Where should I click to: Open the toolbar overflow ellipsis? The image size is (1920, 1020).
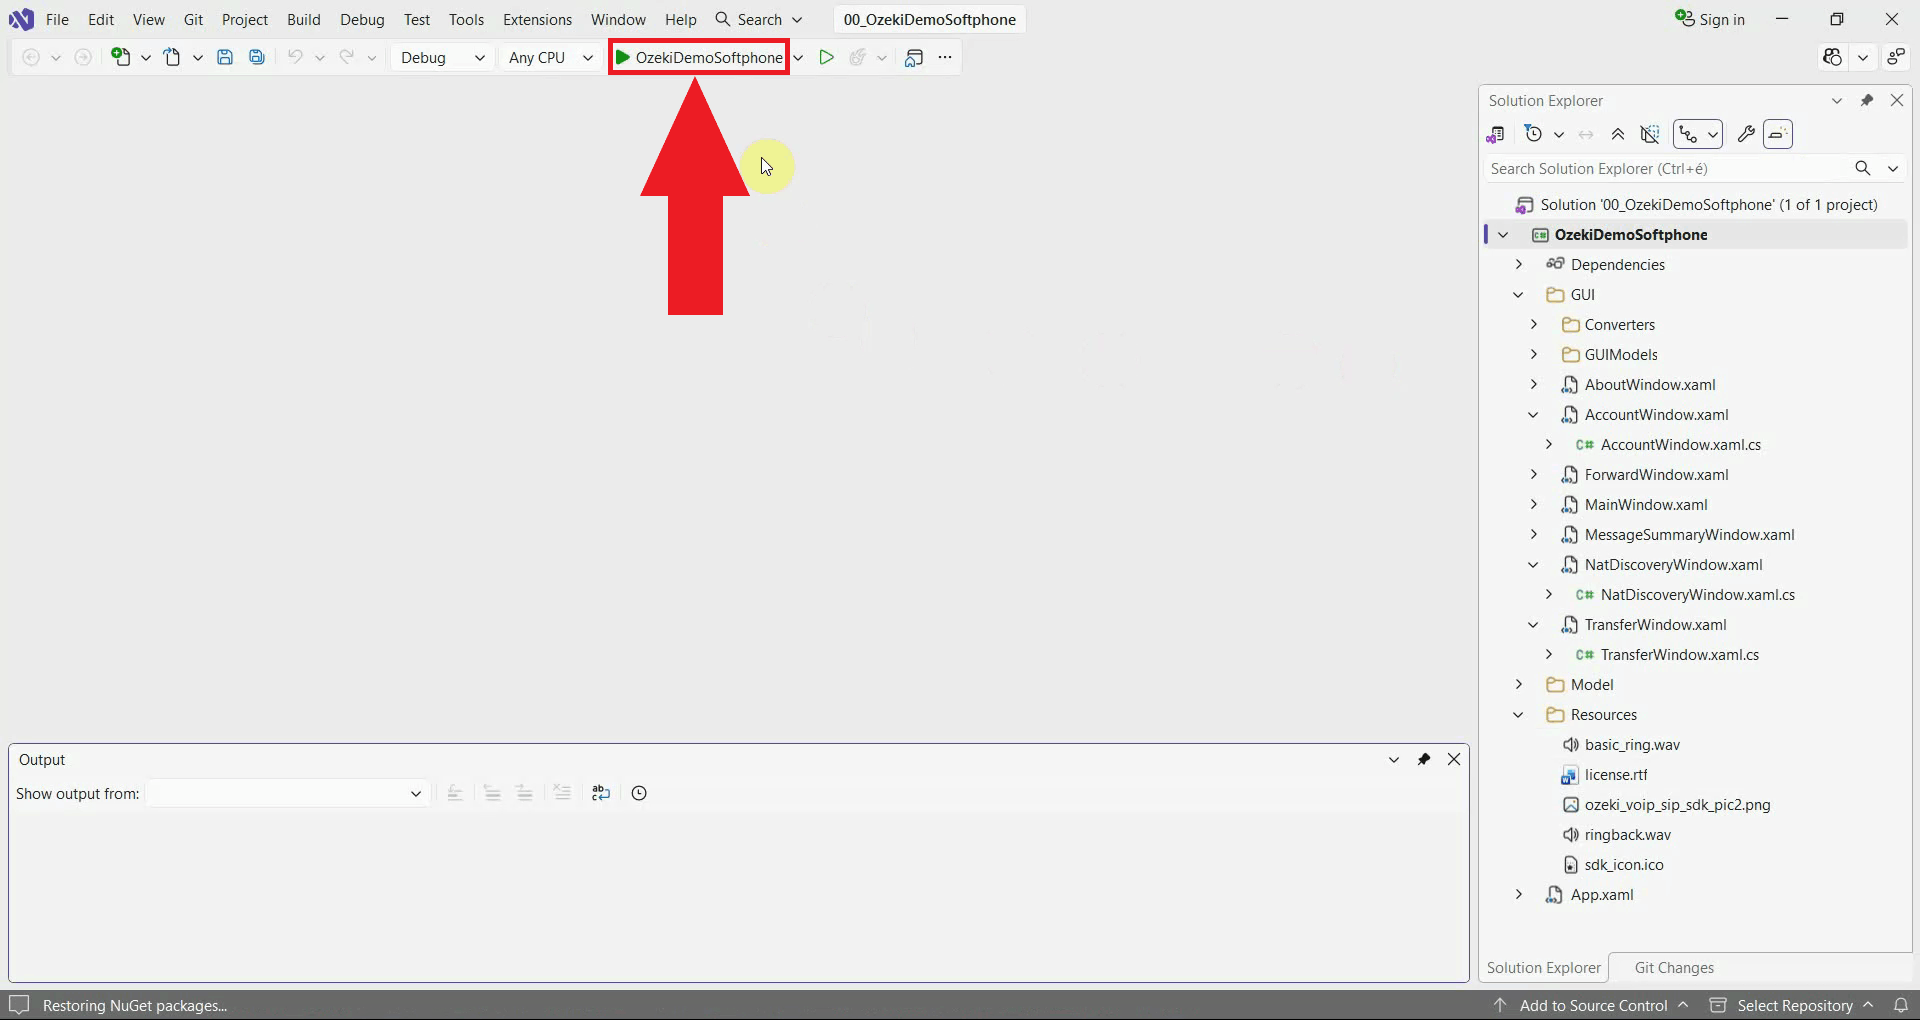click(945, 57)
